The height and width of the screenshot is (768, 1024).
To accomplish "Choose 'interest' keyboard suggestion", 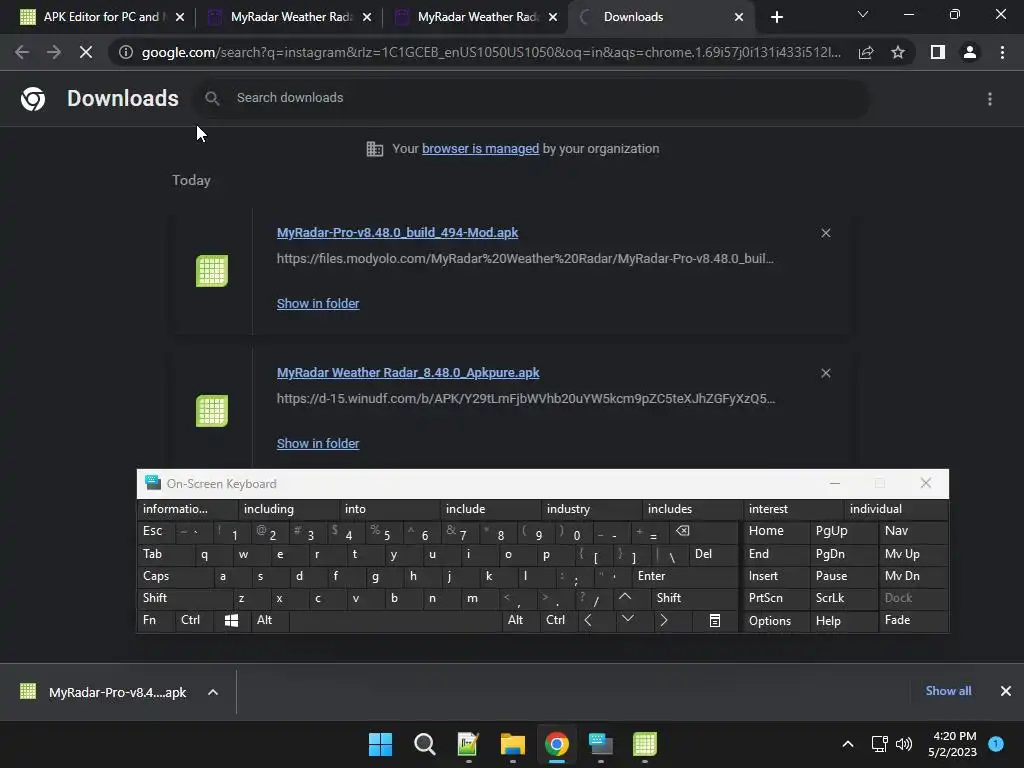I will tap(792, 509).
